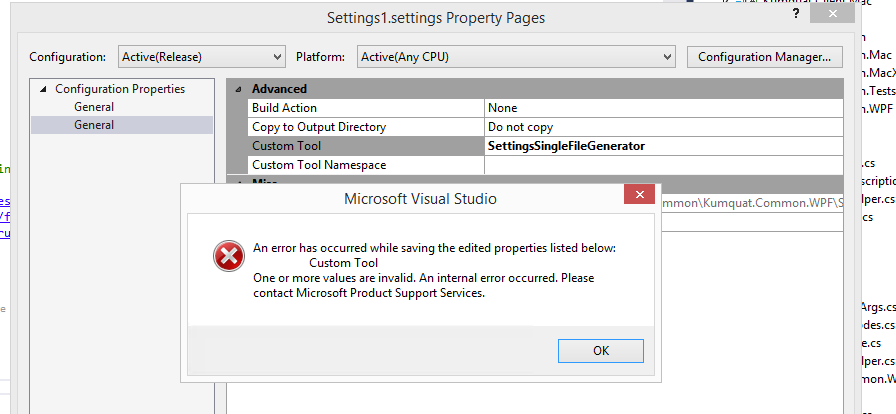Click the empty Custom Tool Namespace value field

[x=664, y=165]
